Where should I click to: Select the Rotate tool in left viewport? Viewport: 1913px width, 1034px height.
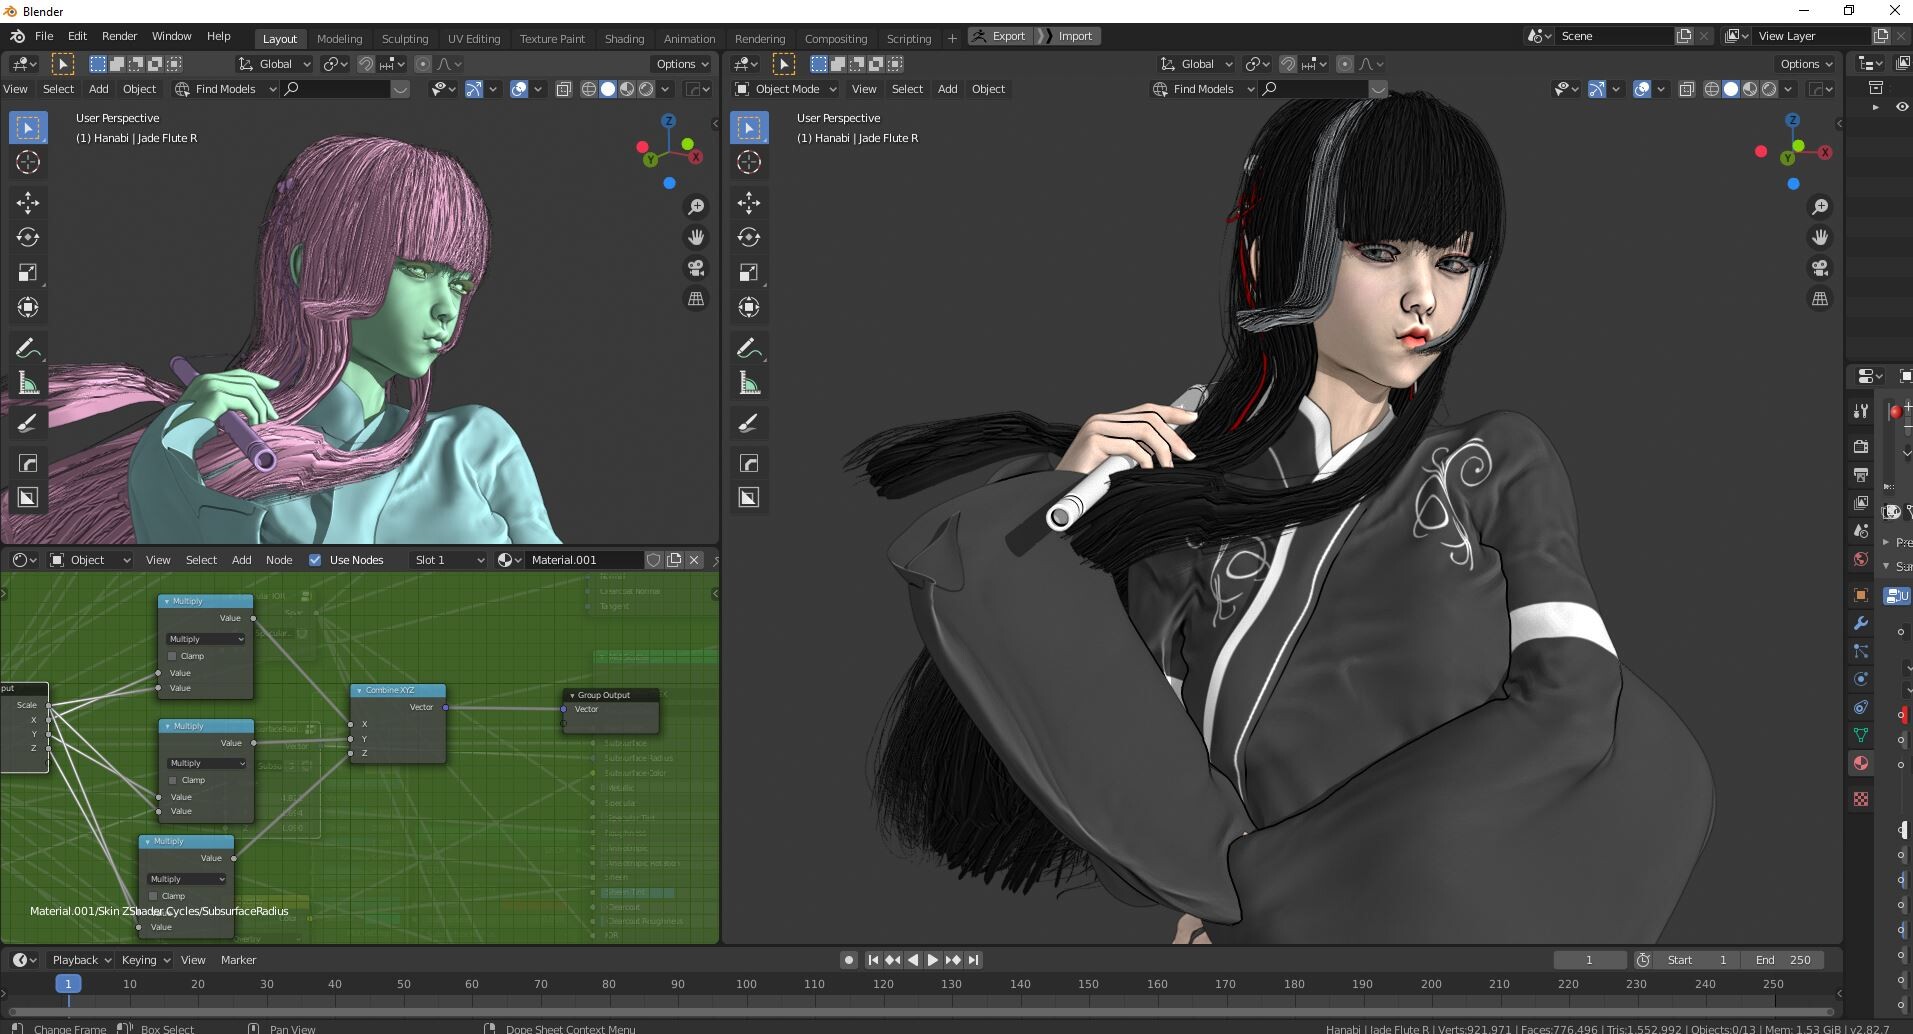[28, 238]
